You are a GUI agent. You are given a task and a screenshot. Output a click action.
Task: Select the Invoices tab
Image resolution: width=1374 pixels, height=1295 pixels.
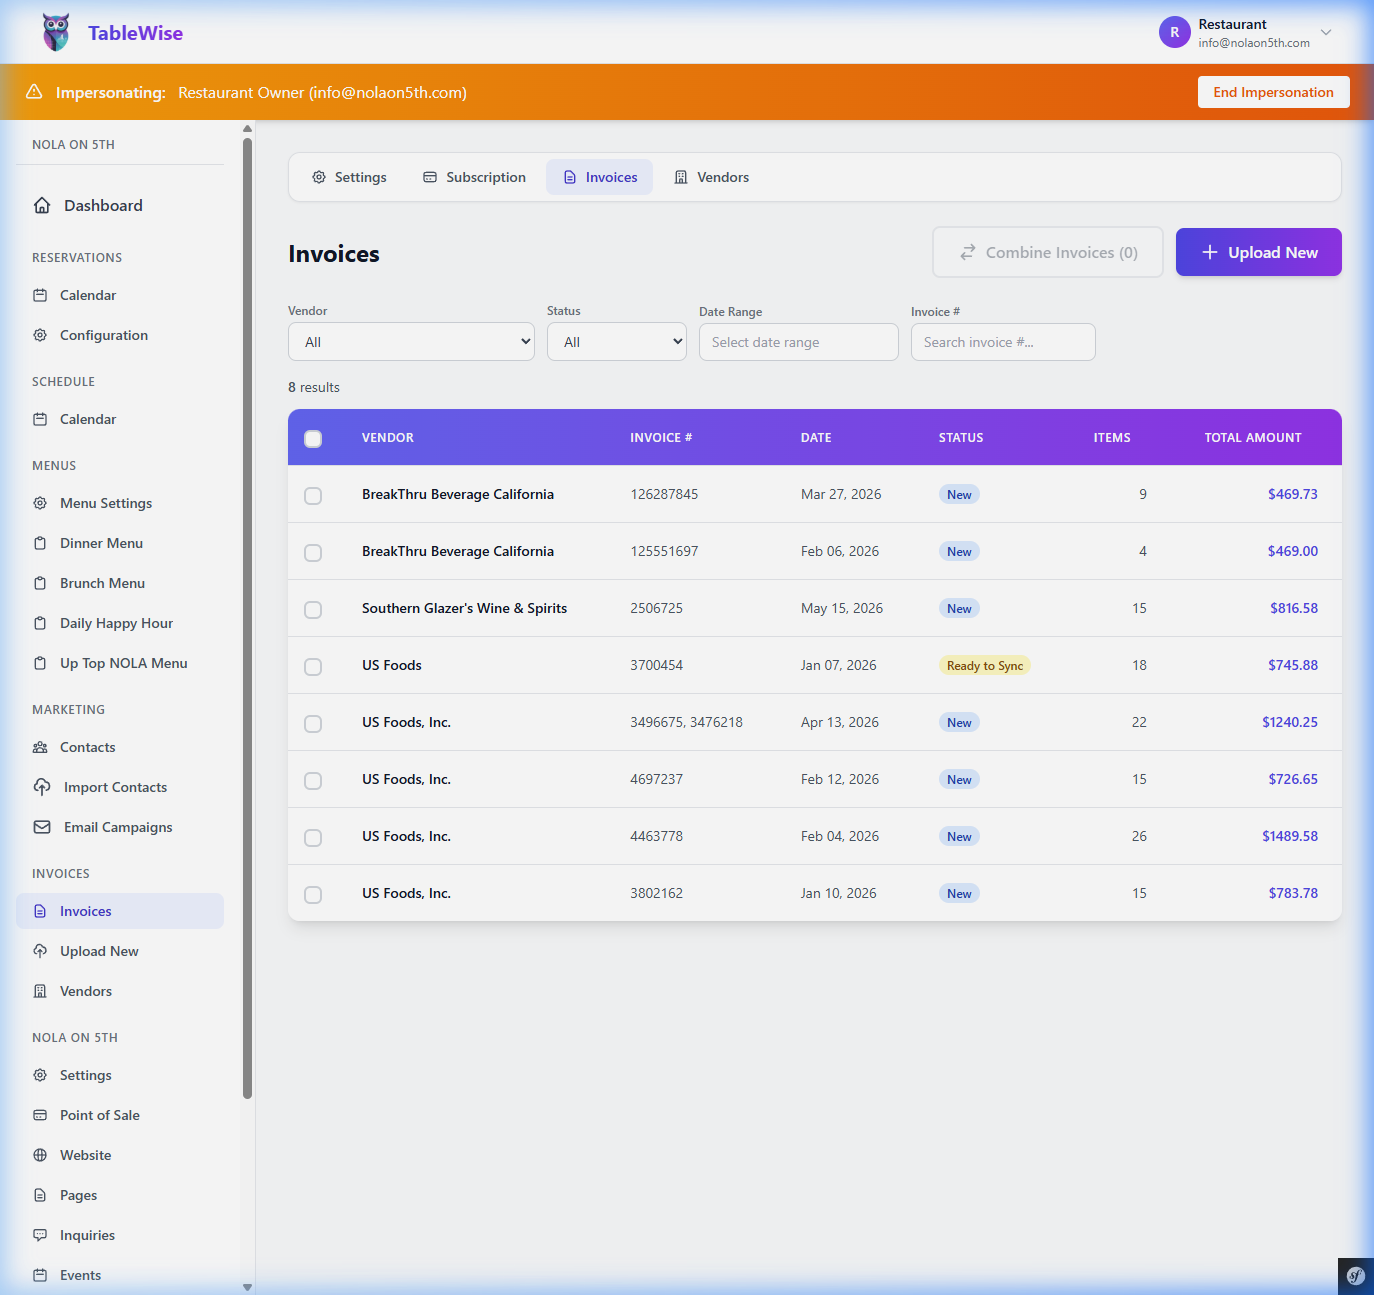(x=599, y=177)
